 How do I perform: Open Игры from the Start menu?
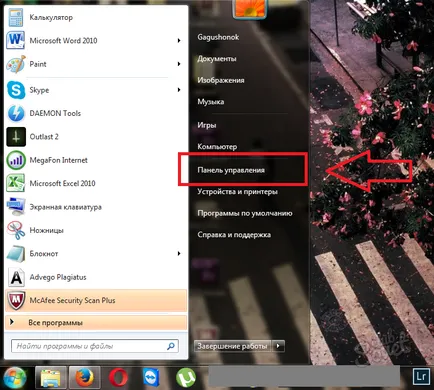[207, 125]
